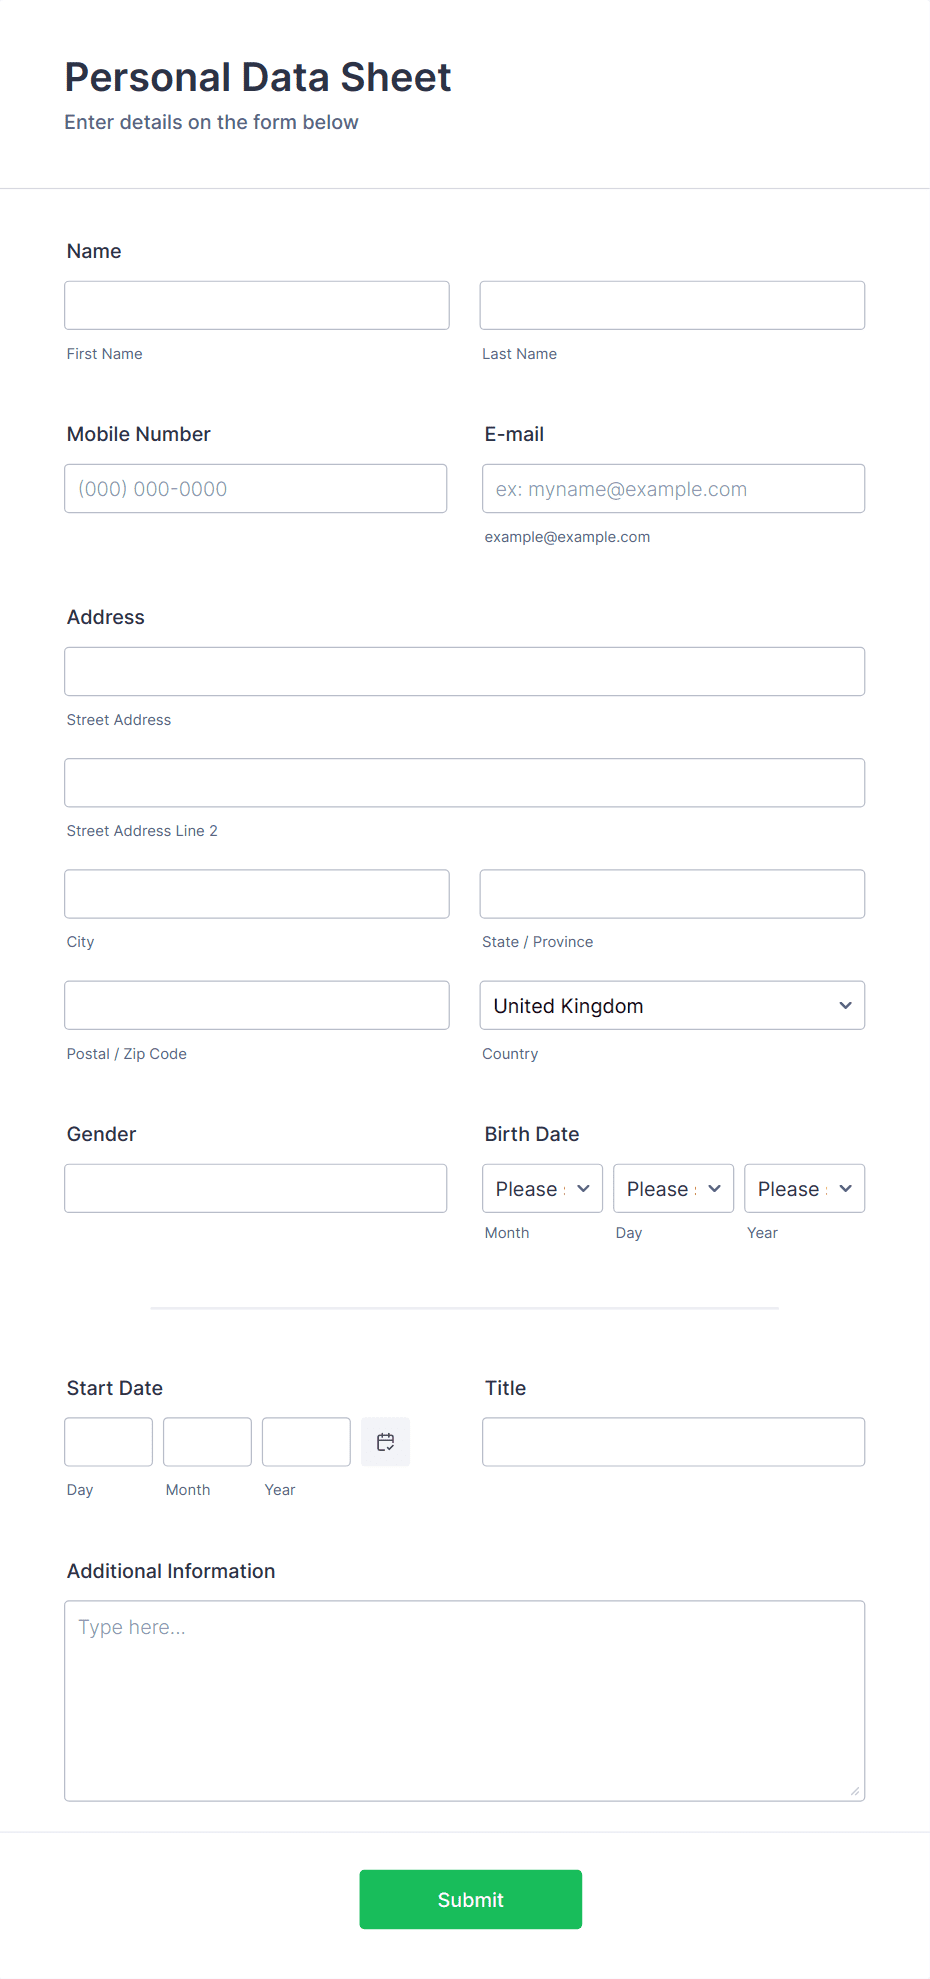The image size is (930, 1979).
Task: Open the Start Date calendar picker
Action: point(385,1441)
